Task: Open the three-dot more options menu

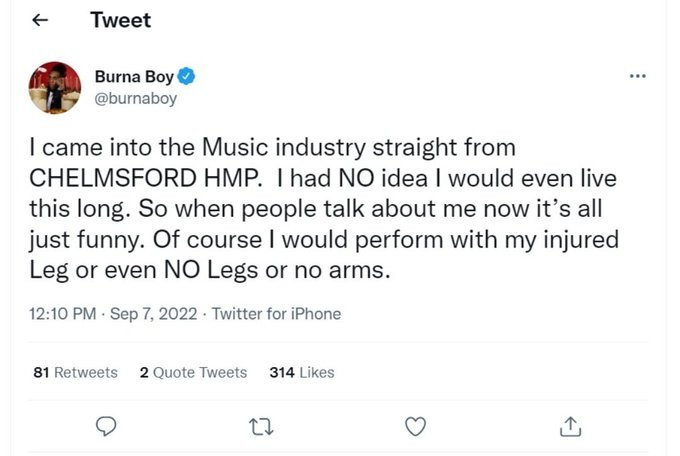Action: coord(637,76)
